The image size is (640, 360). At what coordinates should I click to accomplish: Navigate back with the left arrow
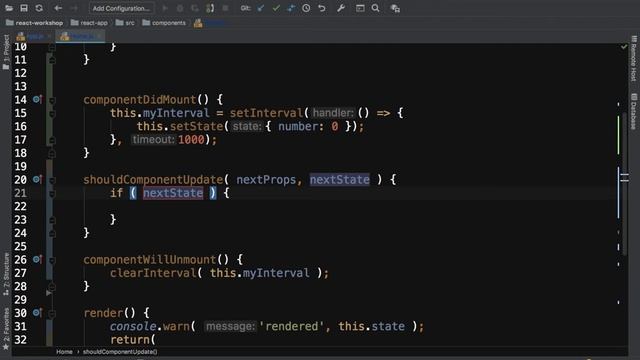(x=58, y=8)
